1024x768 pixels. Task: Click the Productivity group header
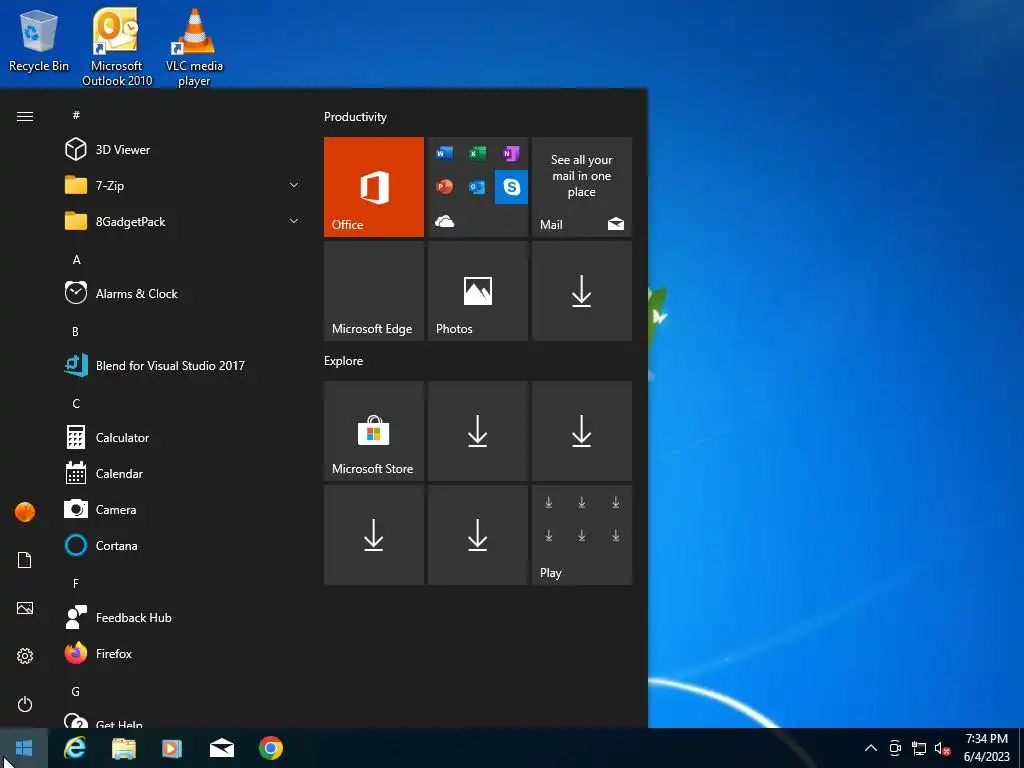click(x=355, y=117)
